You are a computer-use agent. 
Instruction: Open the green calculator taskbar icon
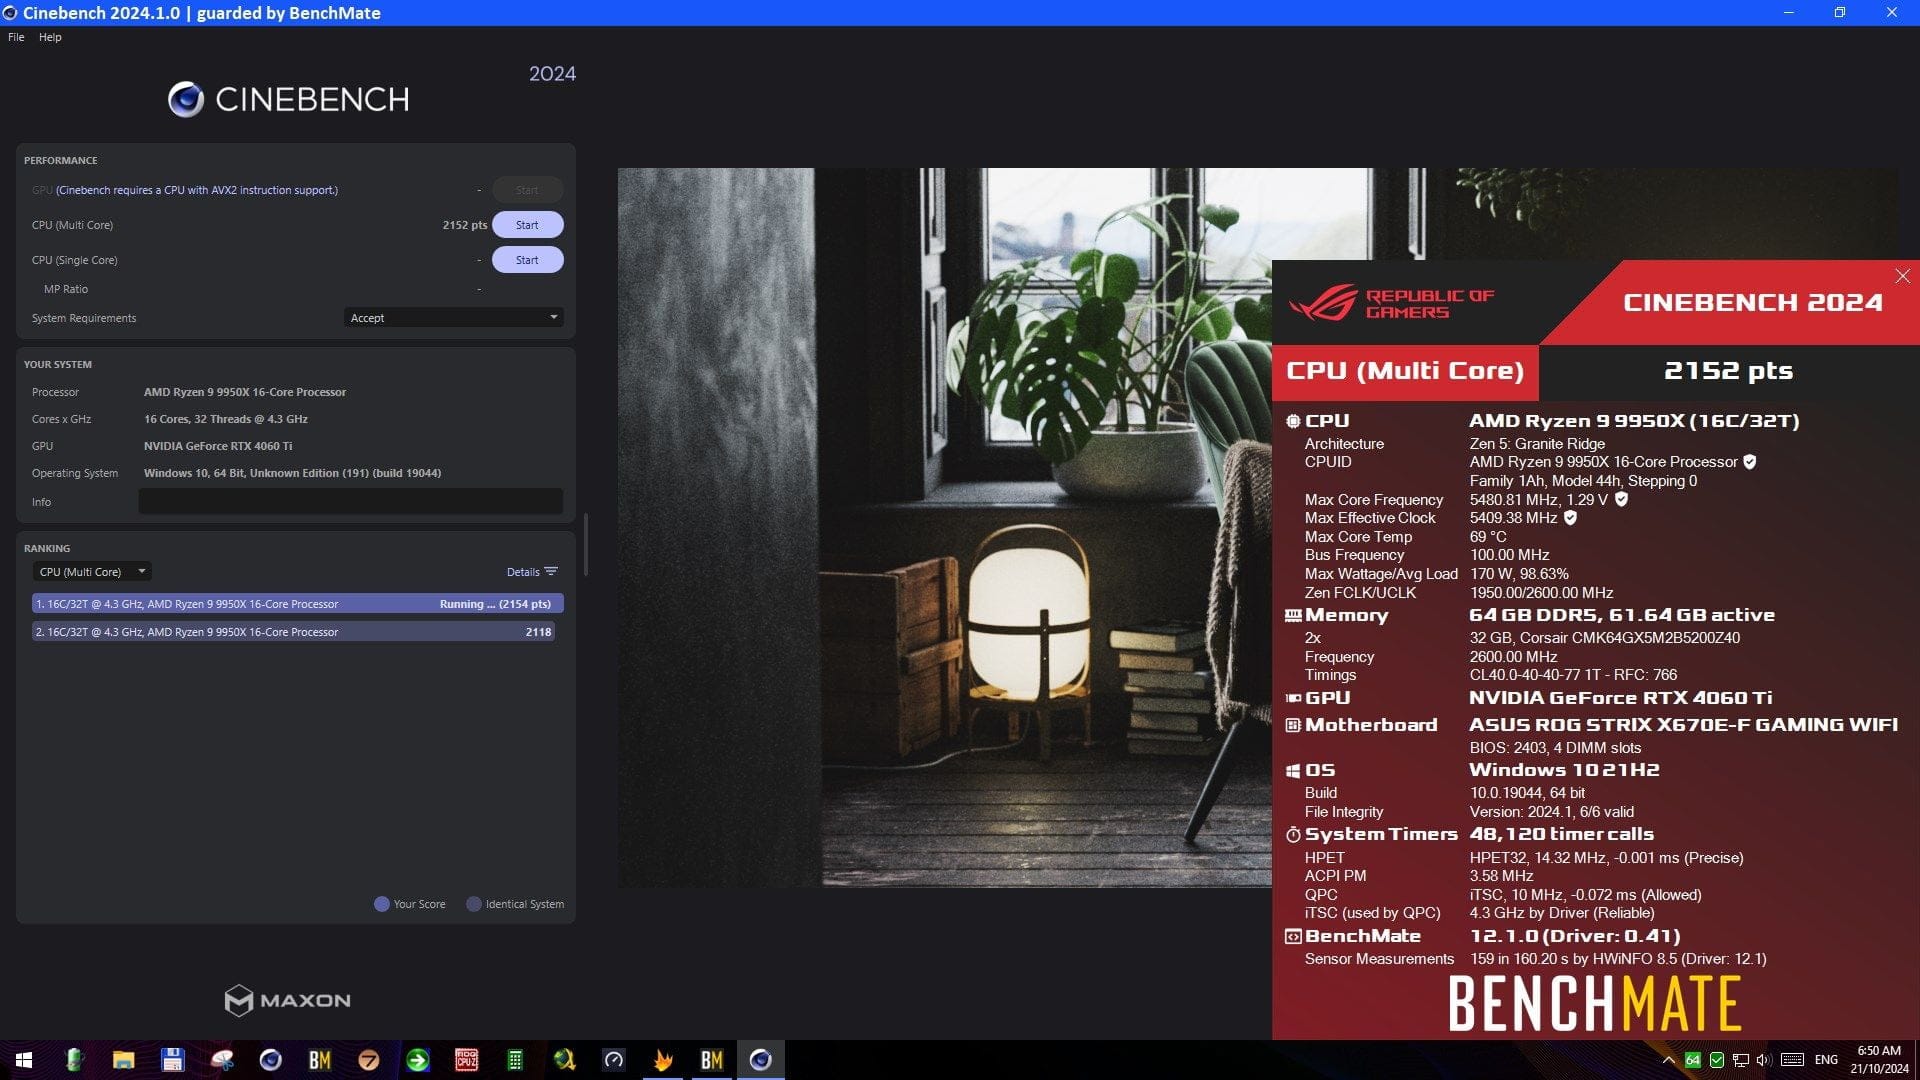tap(515, 1060)
